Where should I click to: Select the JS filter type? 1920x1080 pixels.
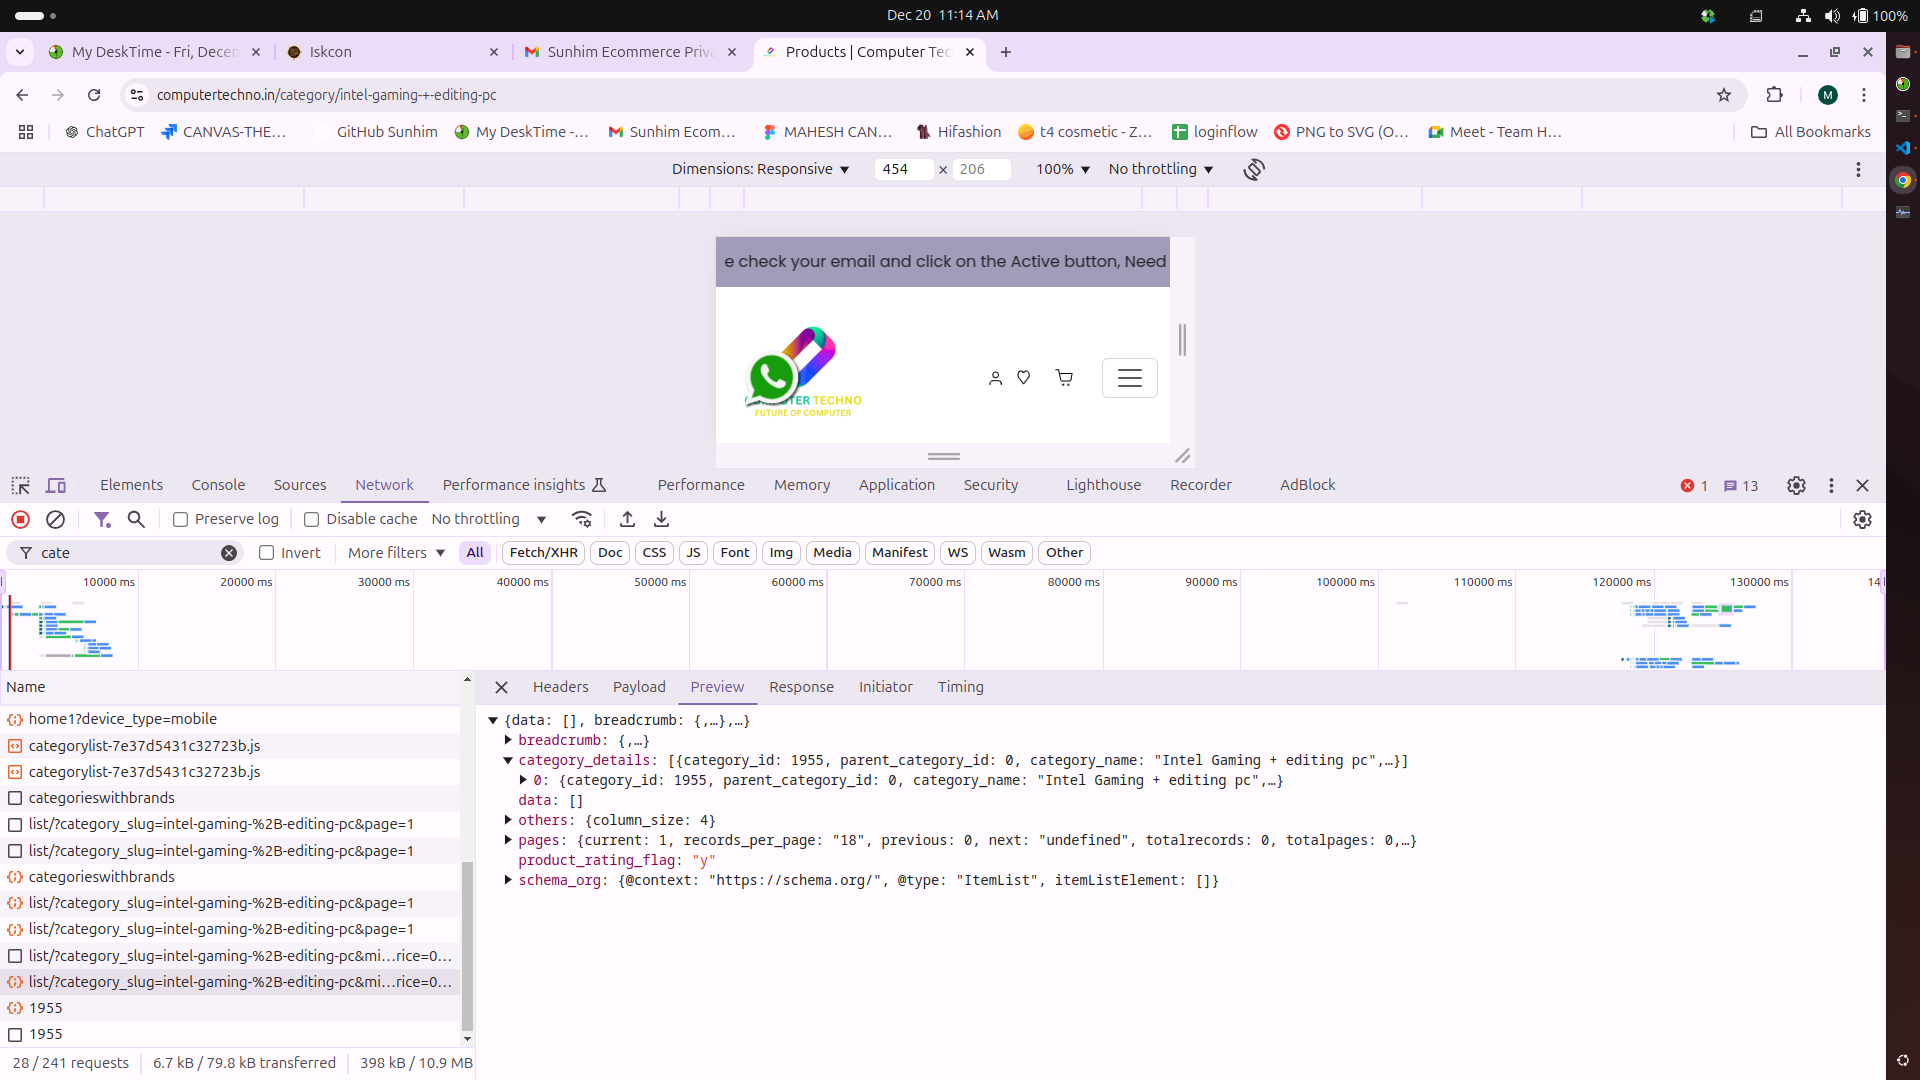tap(693, 553)
